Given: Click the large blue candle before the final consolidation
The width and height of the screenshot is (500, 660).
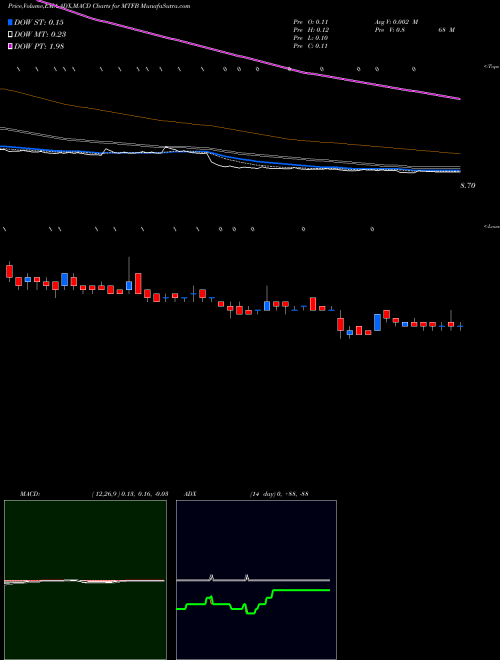Looking at the screenshot, I should (378, 322).
